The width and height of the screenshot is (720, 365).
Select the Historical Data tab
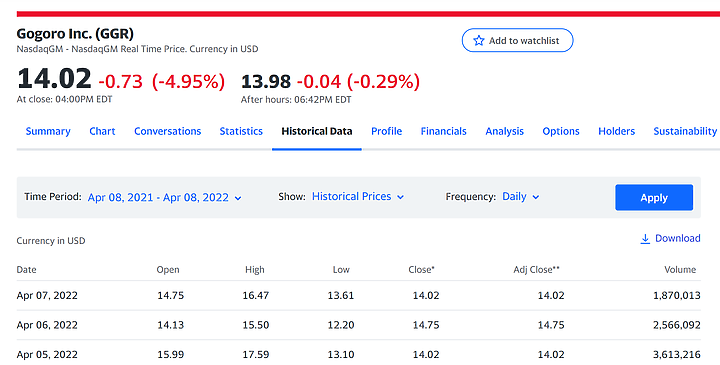coord(317,131)
